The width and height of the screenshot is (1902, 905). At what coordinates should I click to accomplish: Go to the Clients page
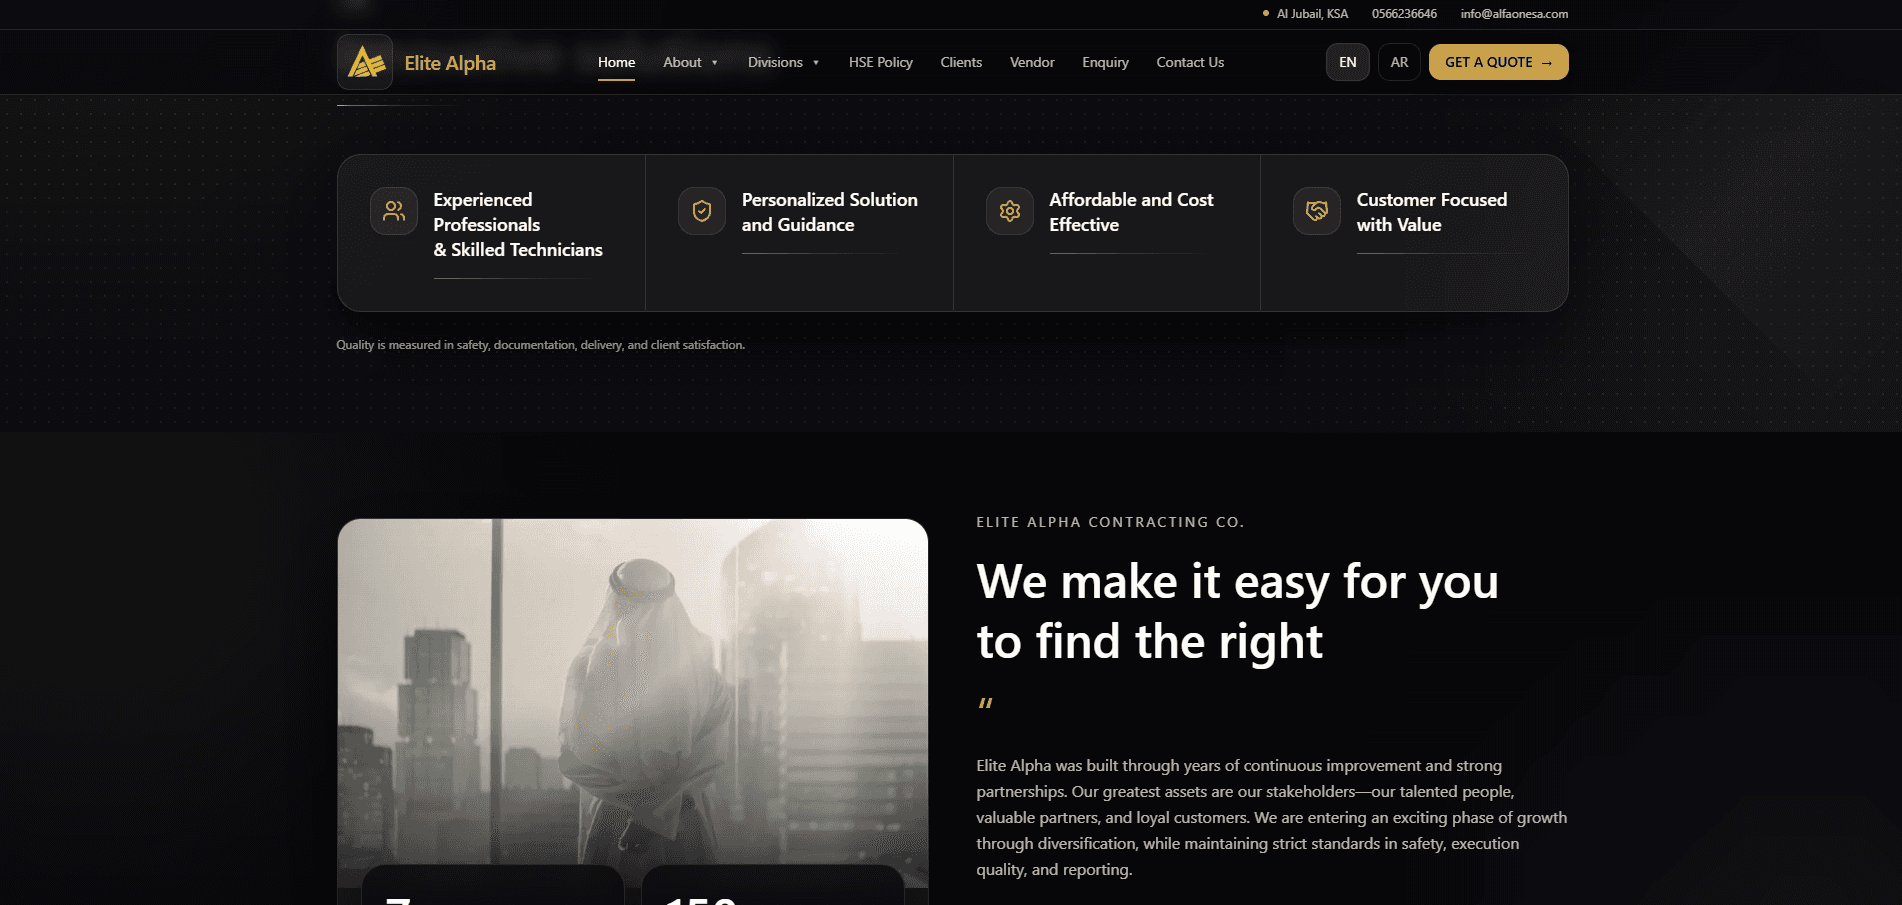tap(961, 62)
